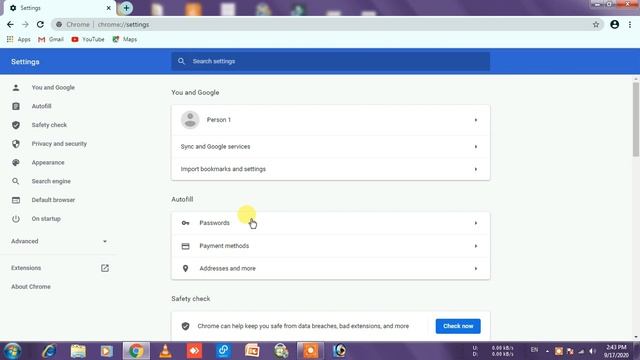
Task: Go back using the browser back arrow
Action: click(10, 24)
